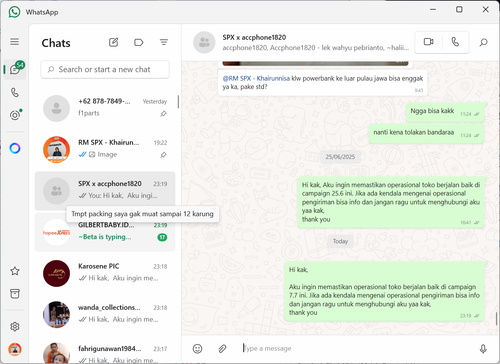Maximize the WhatsApp window

click(x=459, y=9)
